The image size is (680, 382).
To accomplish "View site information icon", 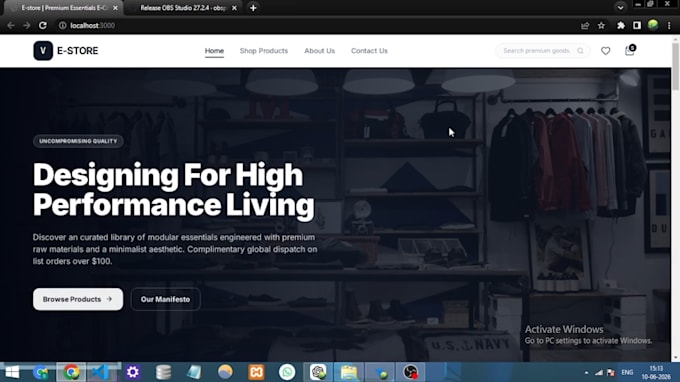I will point(62,26).
